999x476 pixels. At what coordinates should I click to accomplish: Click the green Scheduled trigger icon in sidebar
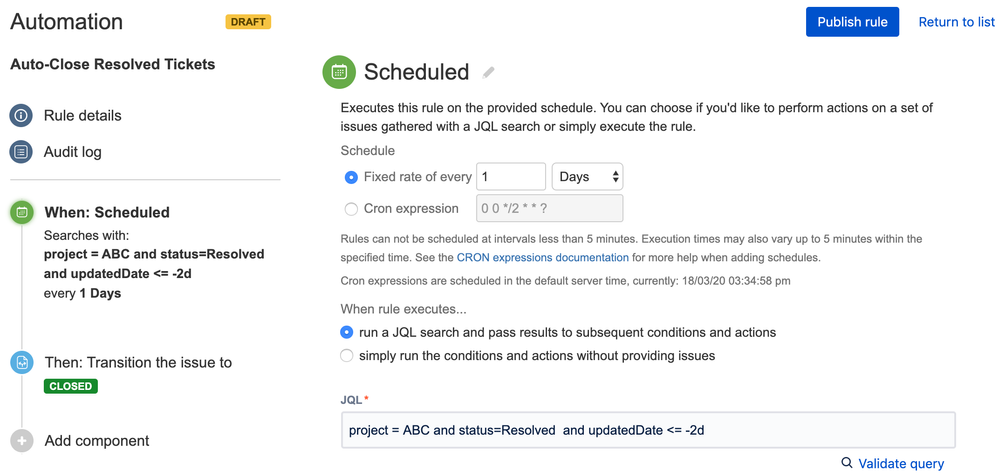21,212
